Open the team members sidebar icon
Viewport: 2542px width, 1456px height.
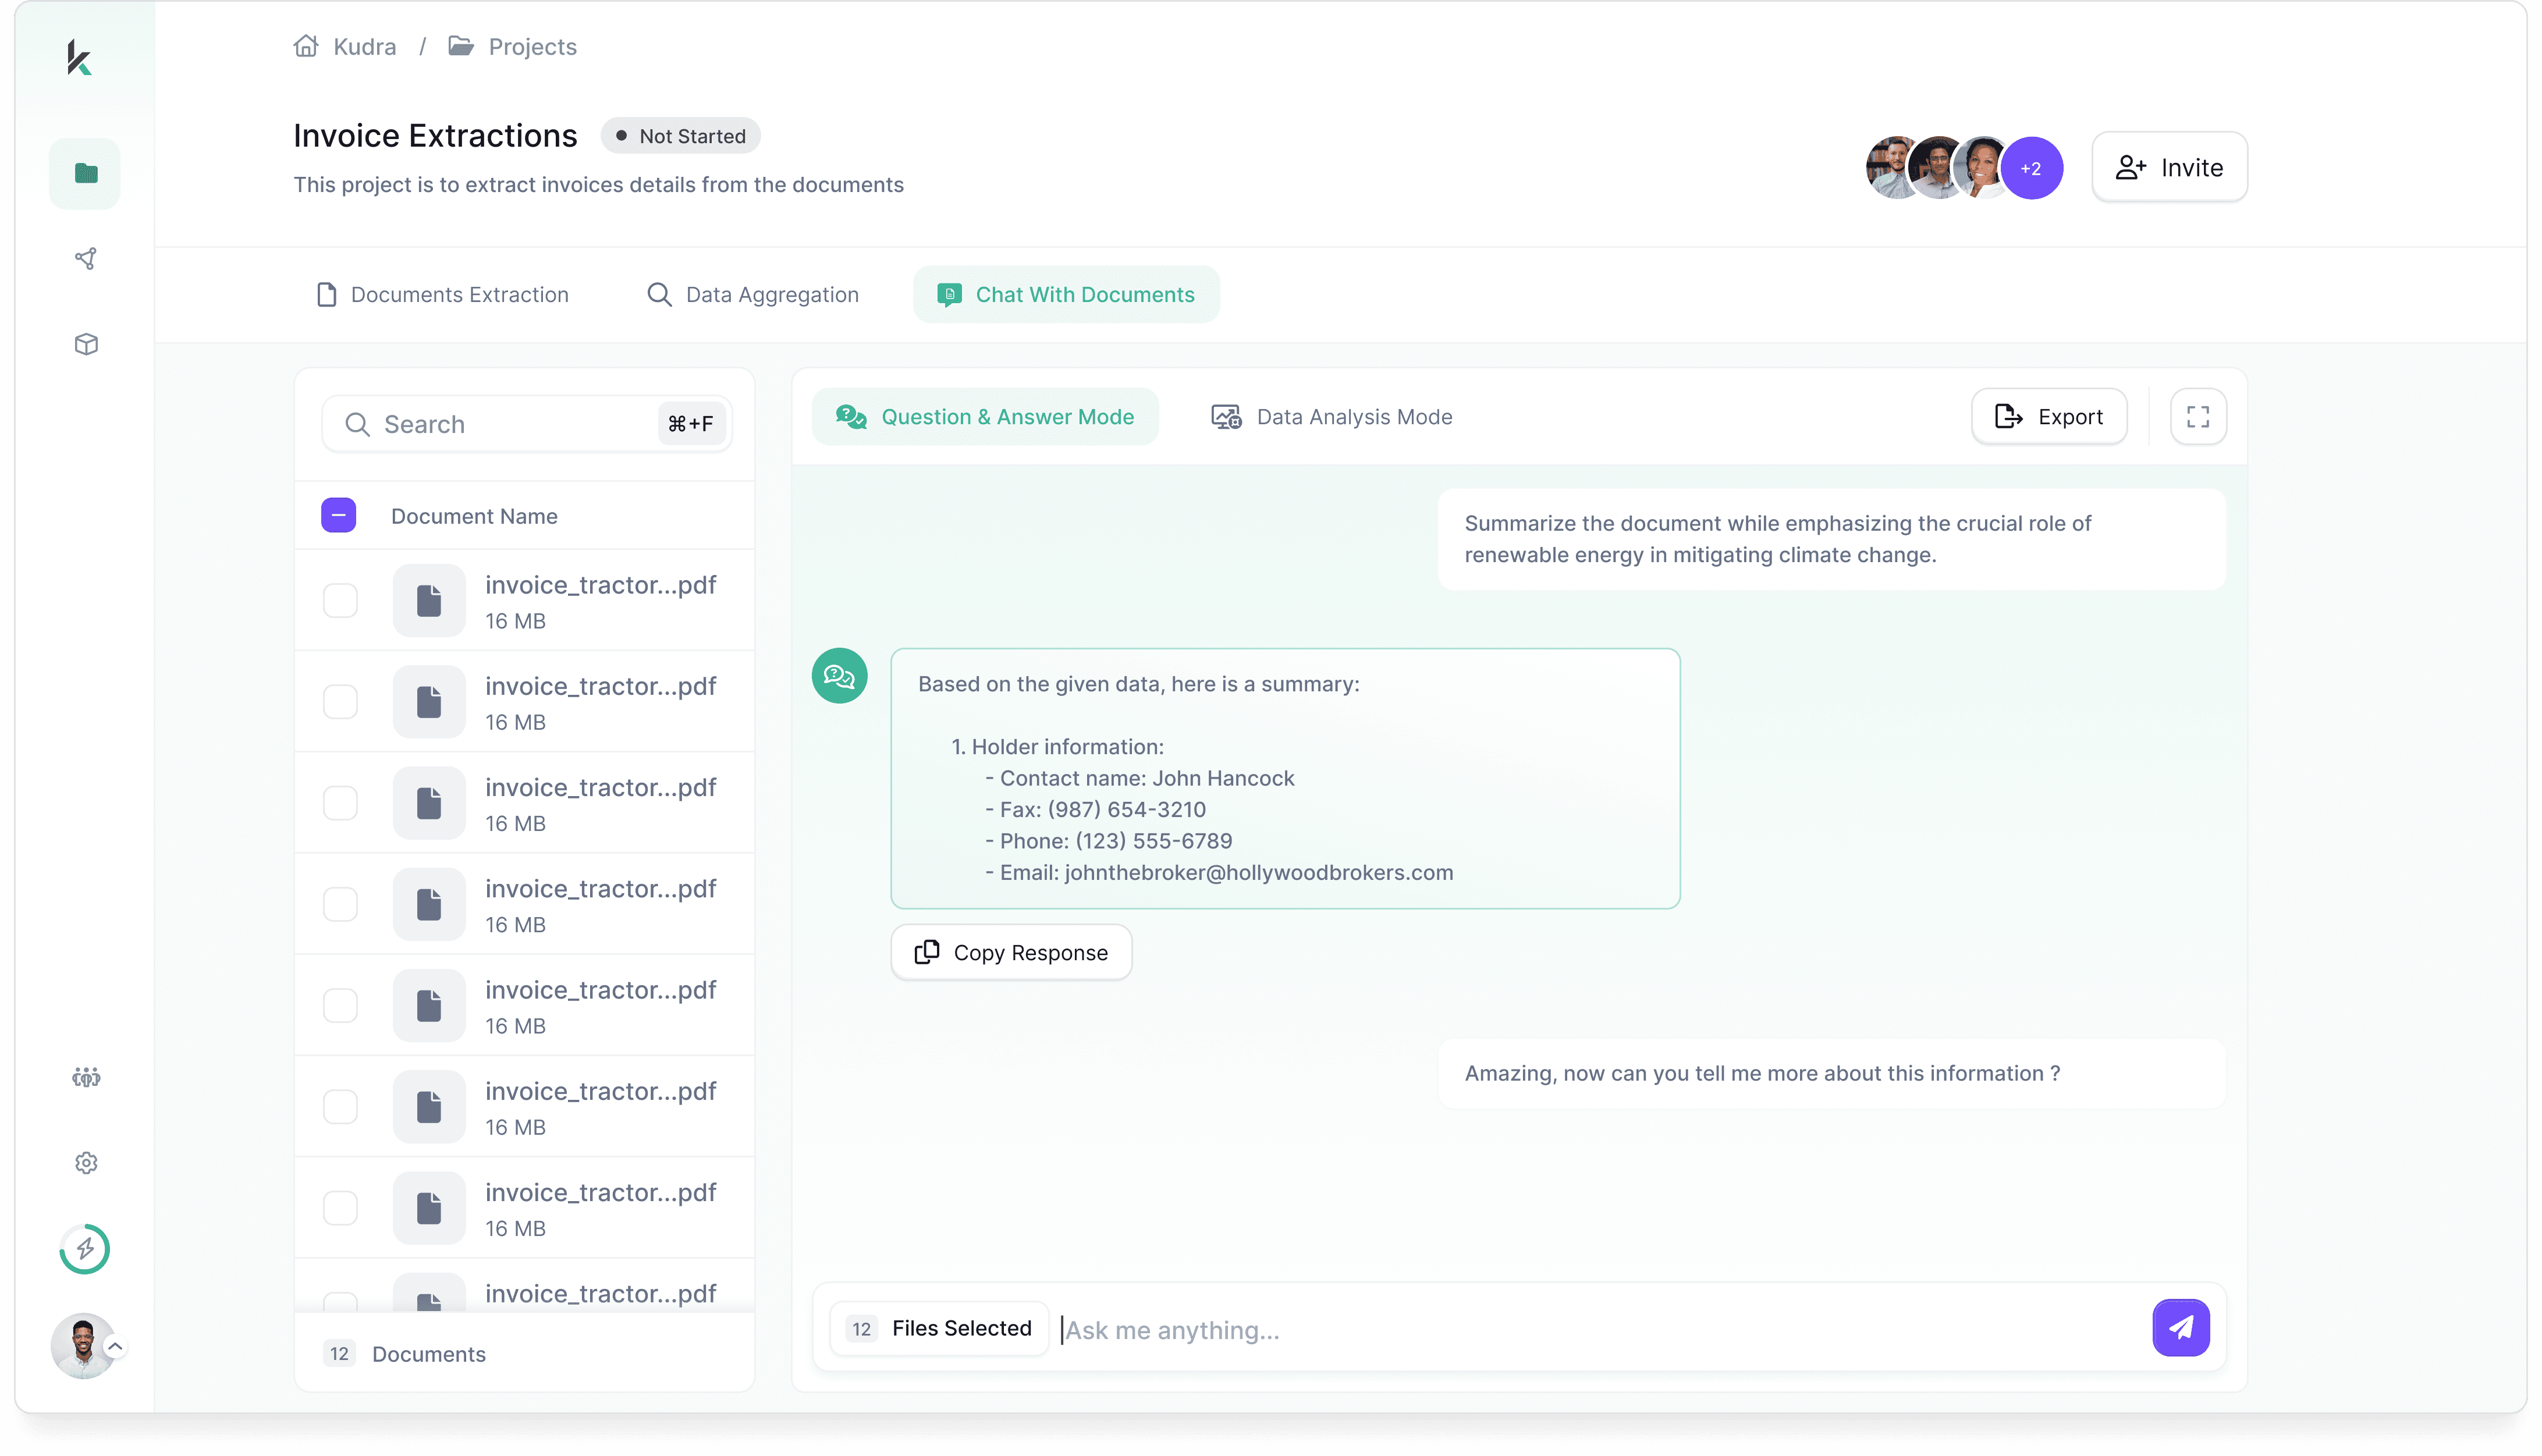[86, 1077]
